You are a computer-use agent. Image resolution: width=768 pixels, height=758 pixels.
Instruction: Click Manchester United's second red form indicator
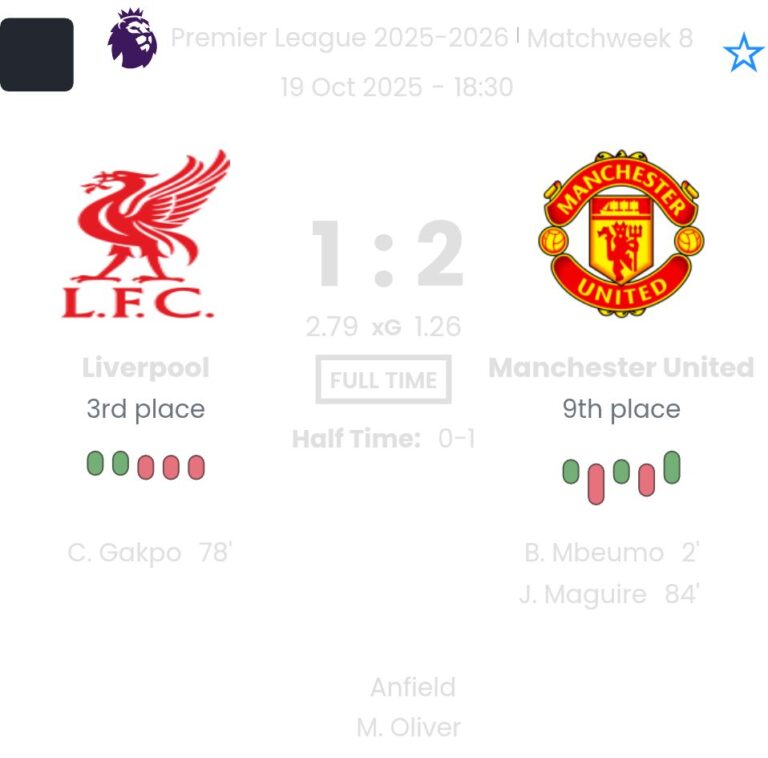click(646, 480)
